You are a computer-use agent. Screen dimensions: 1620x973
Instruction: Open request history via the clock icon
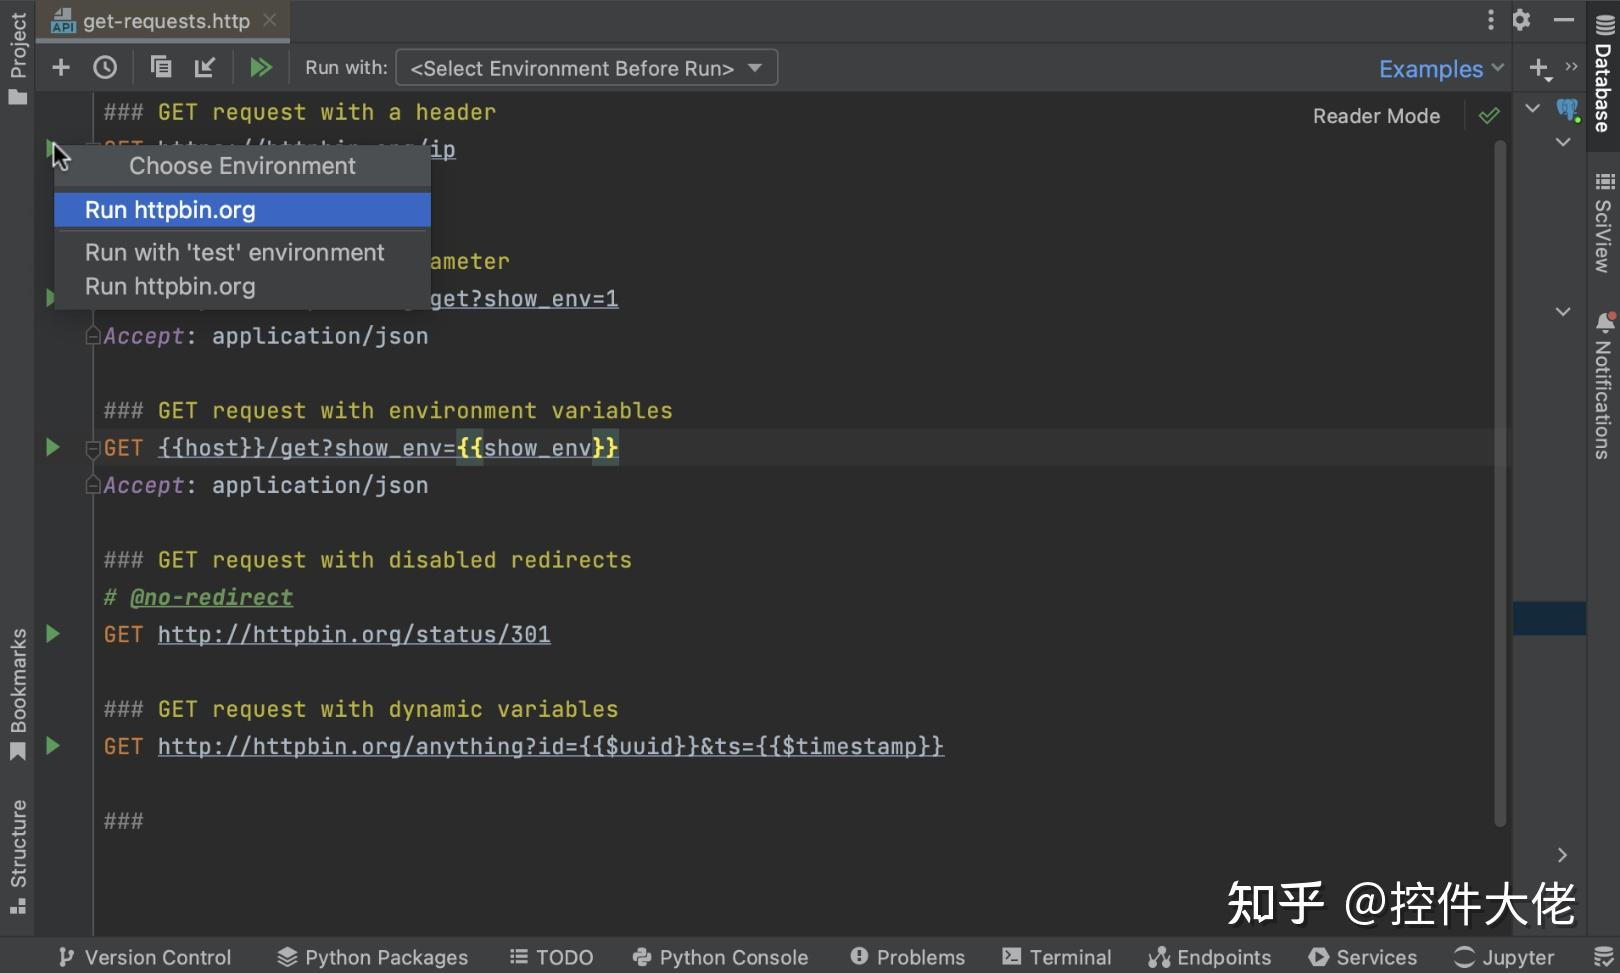click(105, 67)
